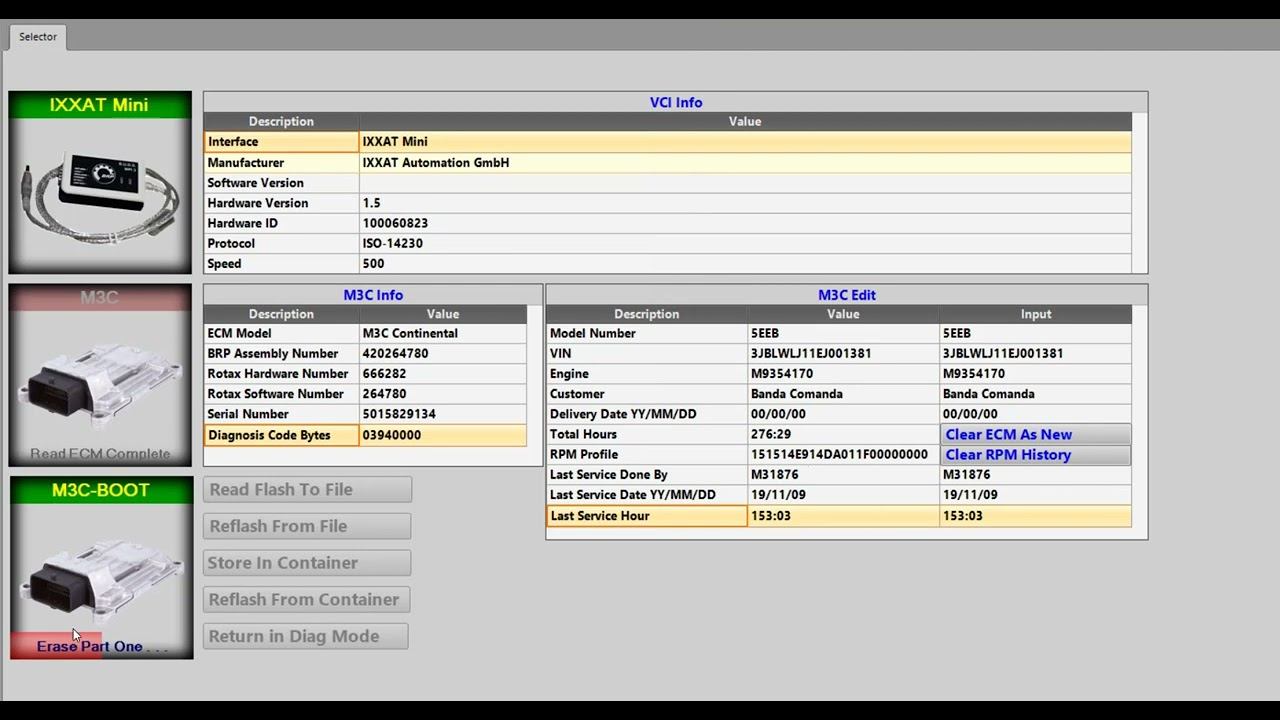Select the Customer cell in the Value column

click(x=843, y=394)
